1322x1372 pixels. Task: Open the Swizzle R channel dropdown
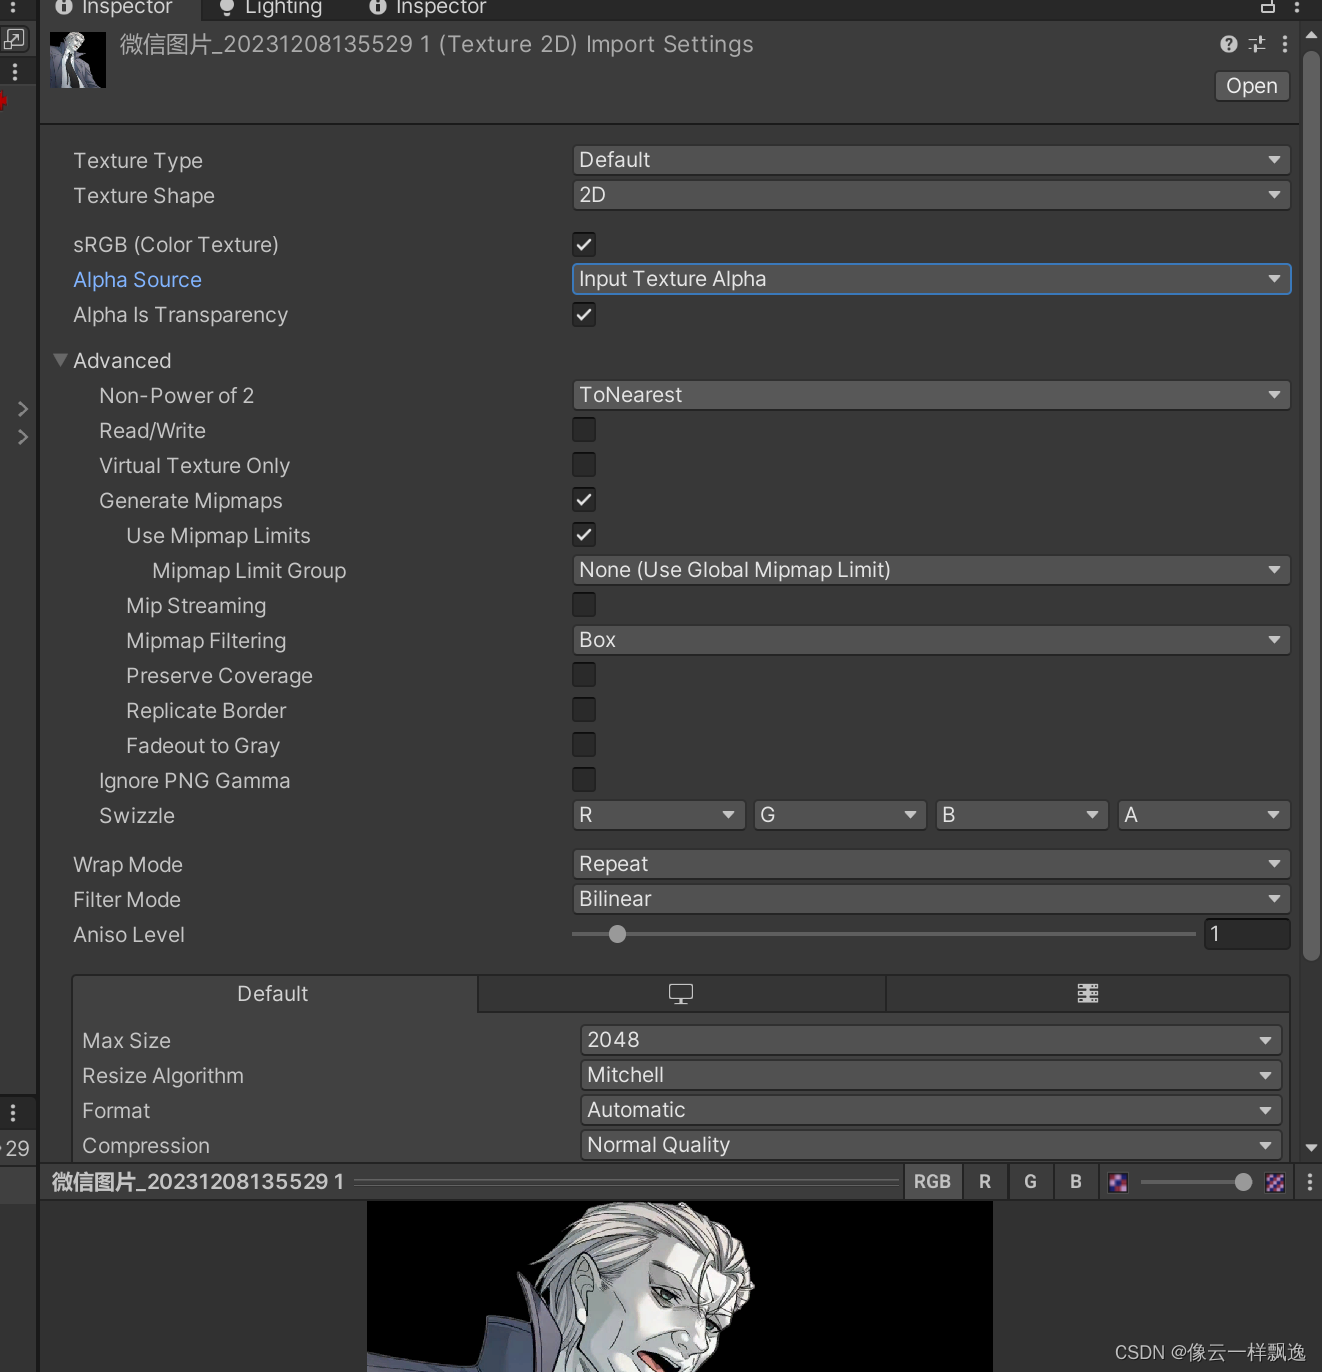659,815
